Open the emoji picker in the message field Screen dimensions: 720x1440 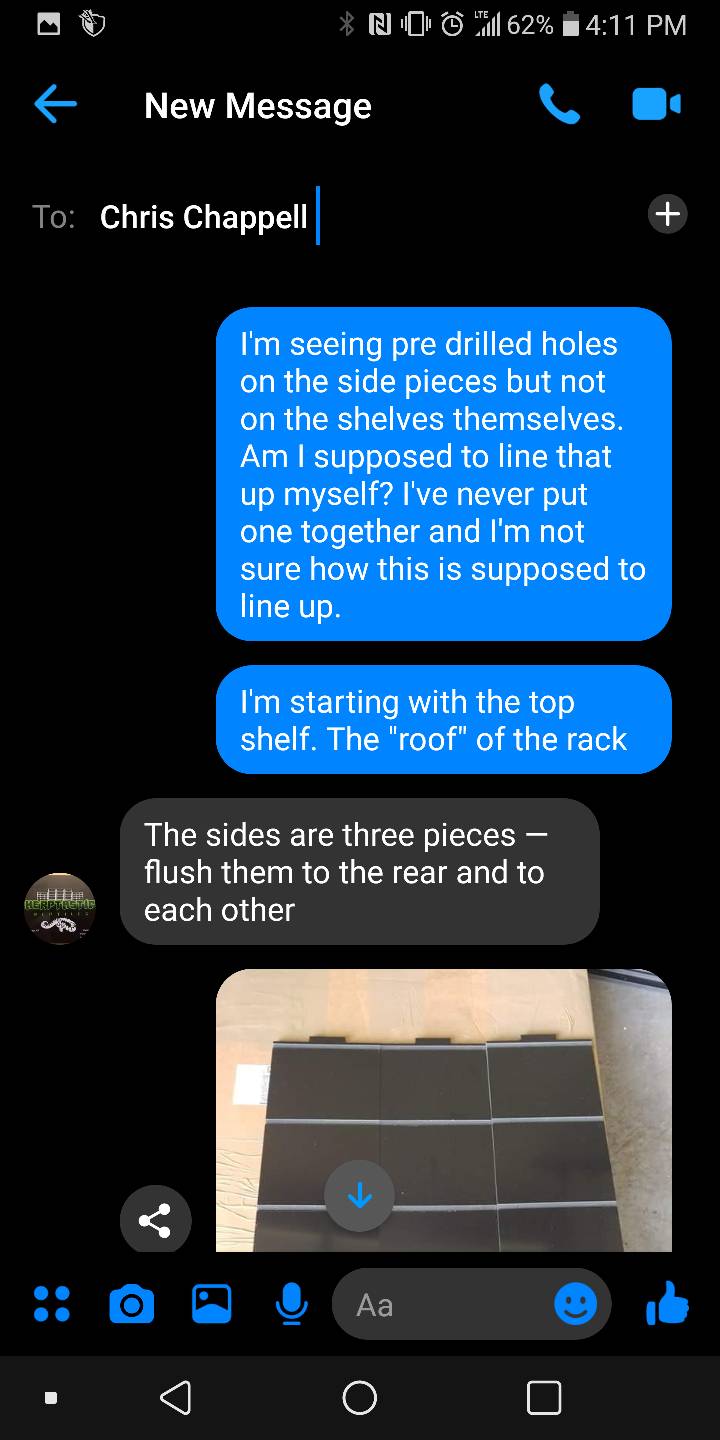576,1304
